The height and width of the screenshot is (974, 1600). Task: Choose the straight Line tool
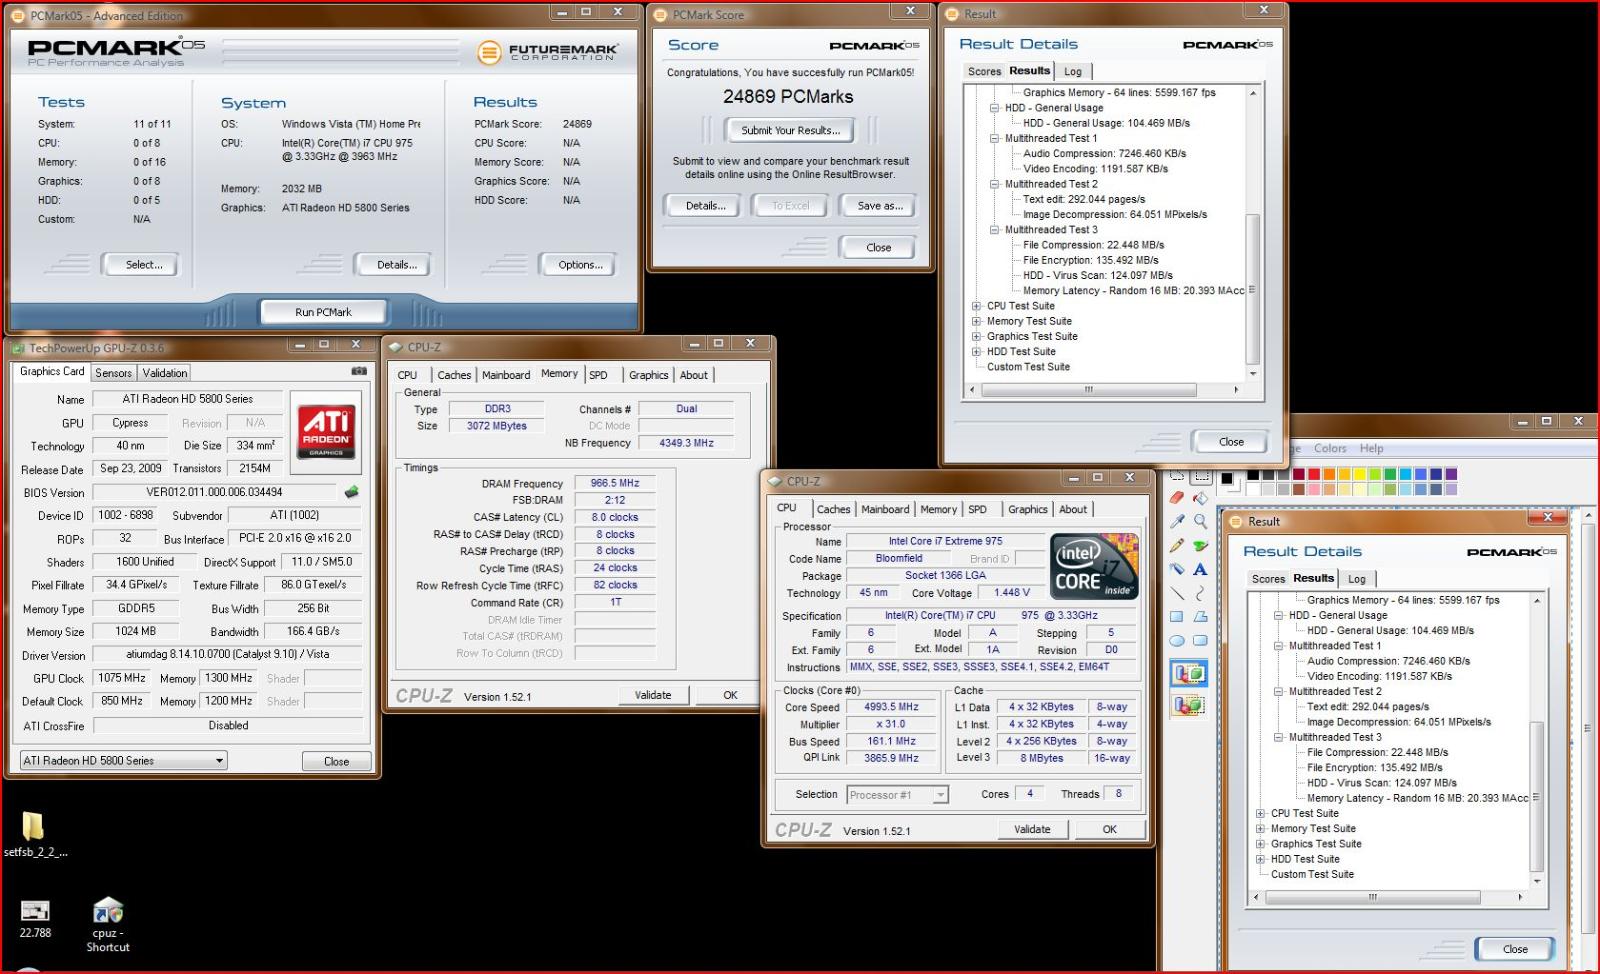coord(1177,593)
